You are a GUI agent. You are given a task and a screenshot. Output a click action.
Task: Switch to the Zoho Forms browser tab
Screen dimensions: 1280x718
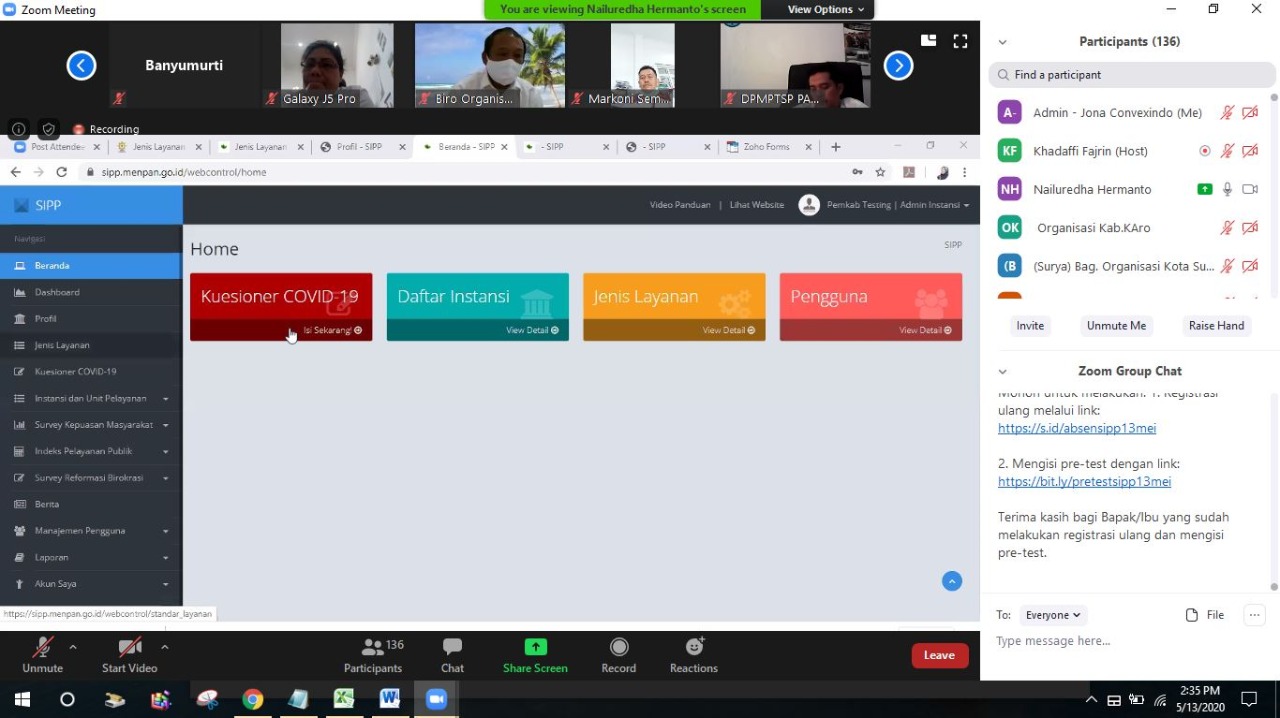[767, 147]
